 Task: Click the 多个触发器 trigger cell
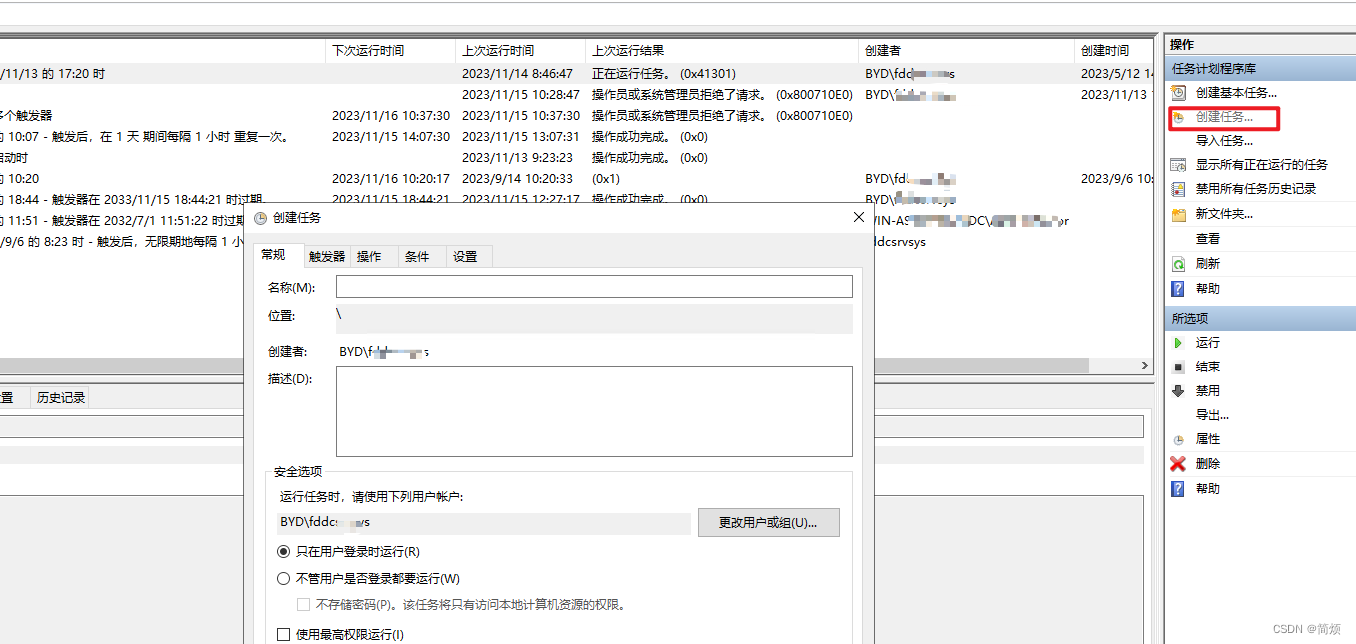pyautogui.click(x=26, y=116)
